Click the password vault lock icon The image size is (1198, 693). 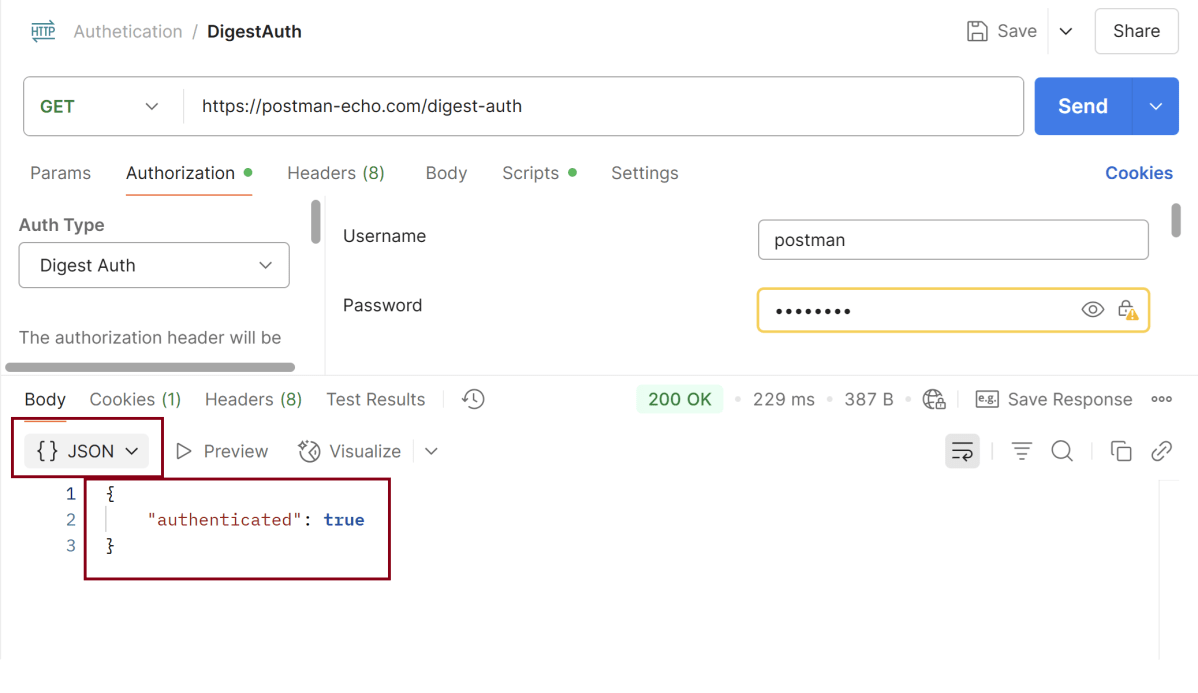coord(1127,310)
